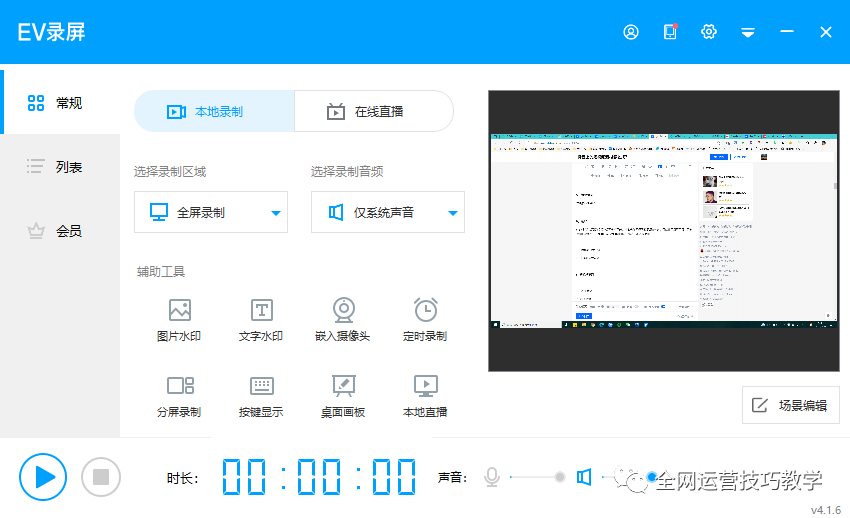This screenshot has height=518, width=850.
Task: Open the 桌面画板 desktop drawing board
Action: [x=343, y=396]
